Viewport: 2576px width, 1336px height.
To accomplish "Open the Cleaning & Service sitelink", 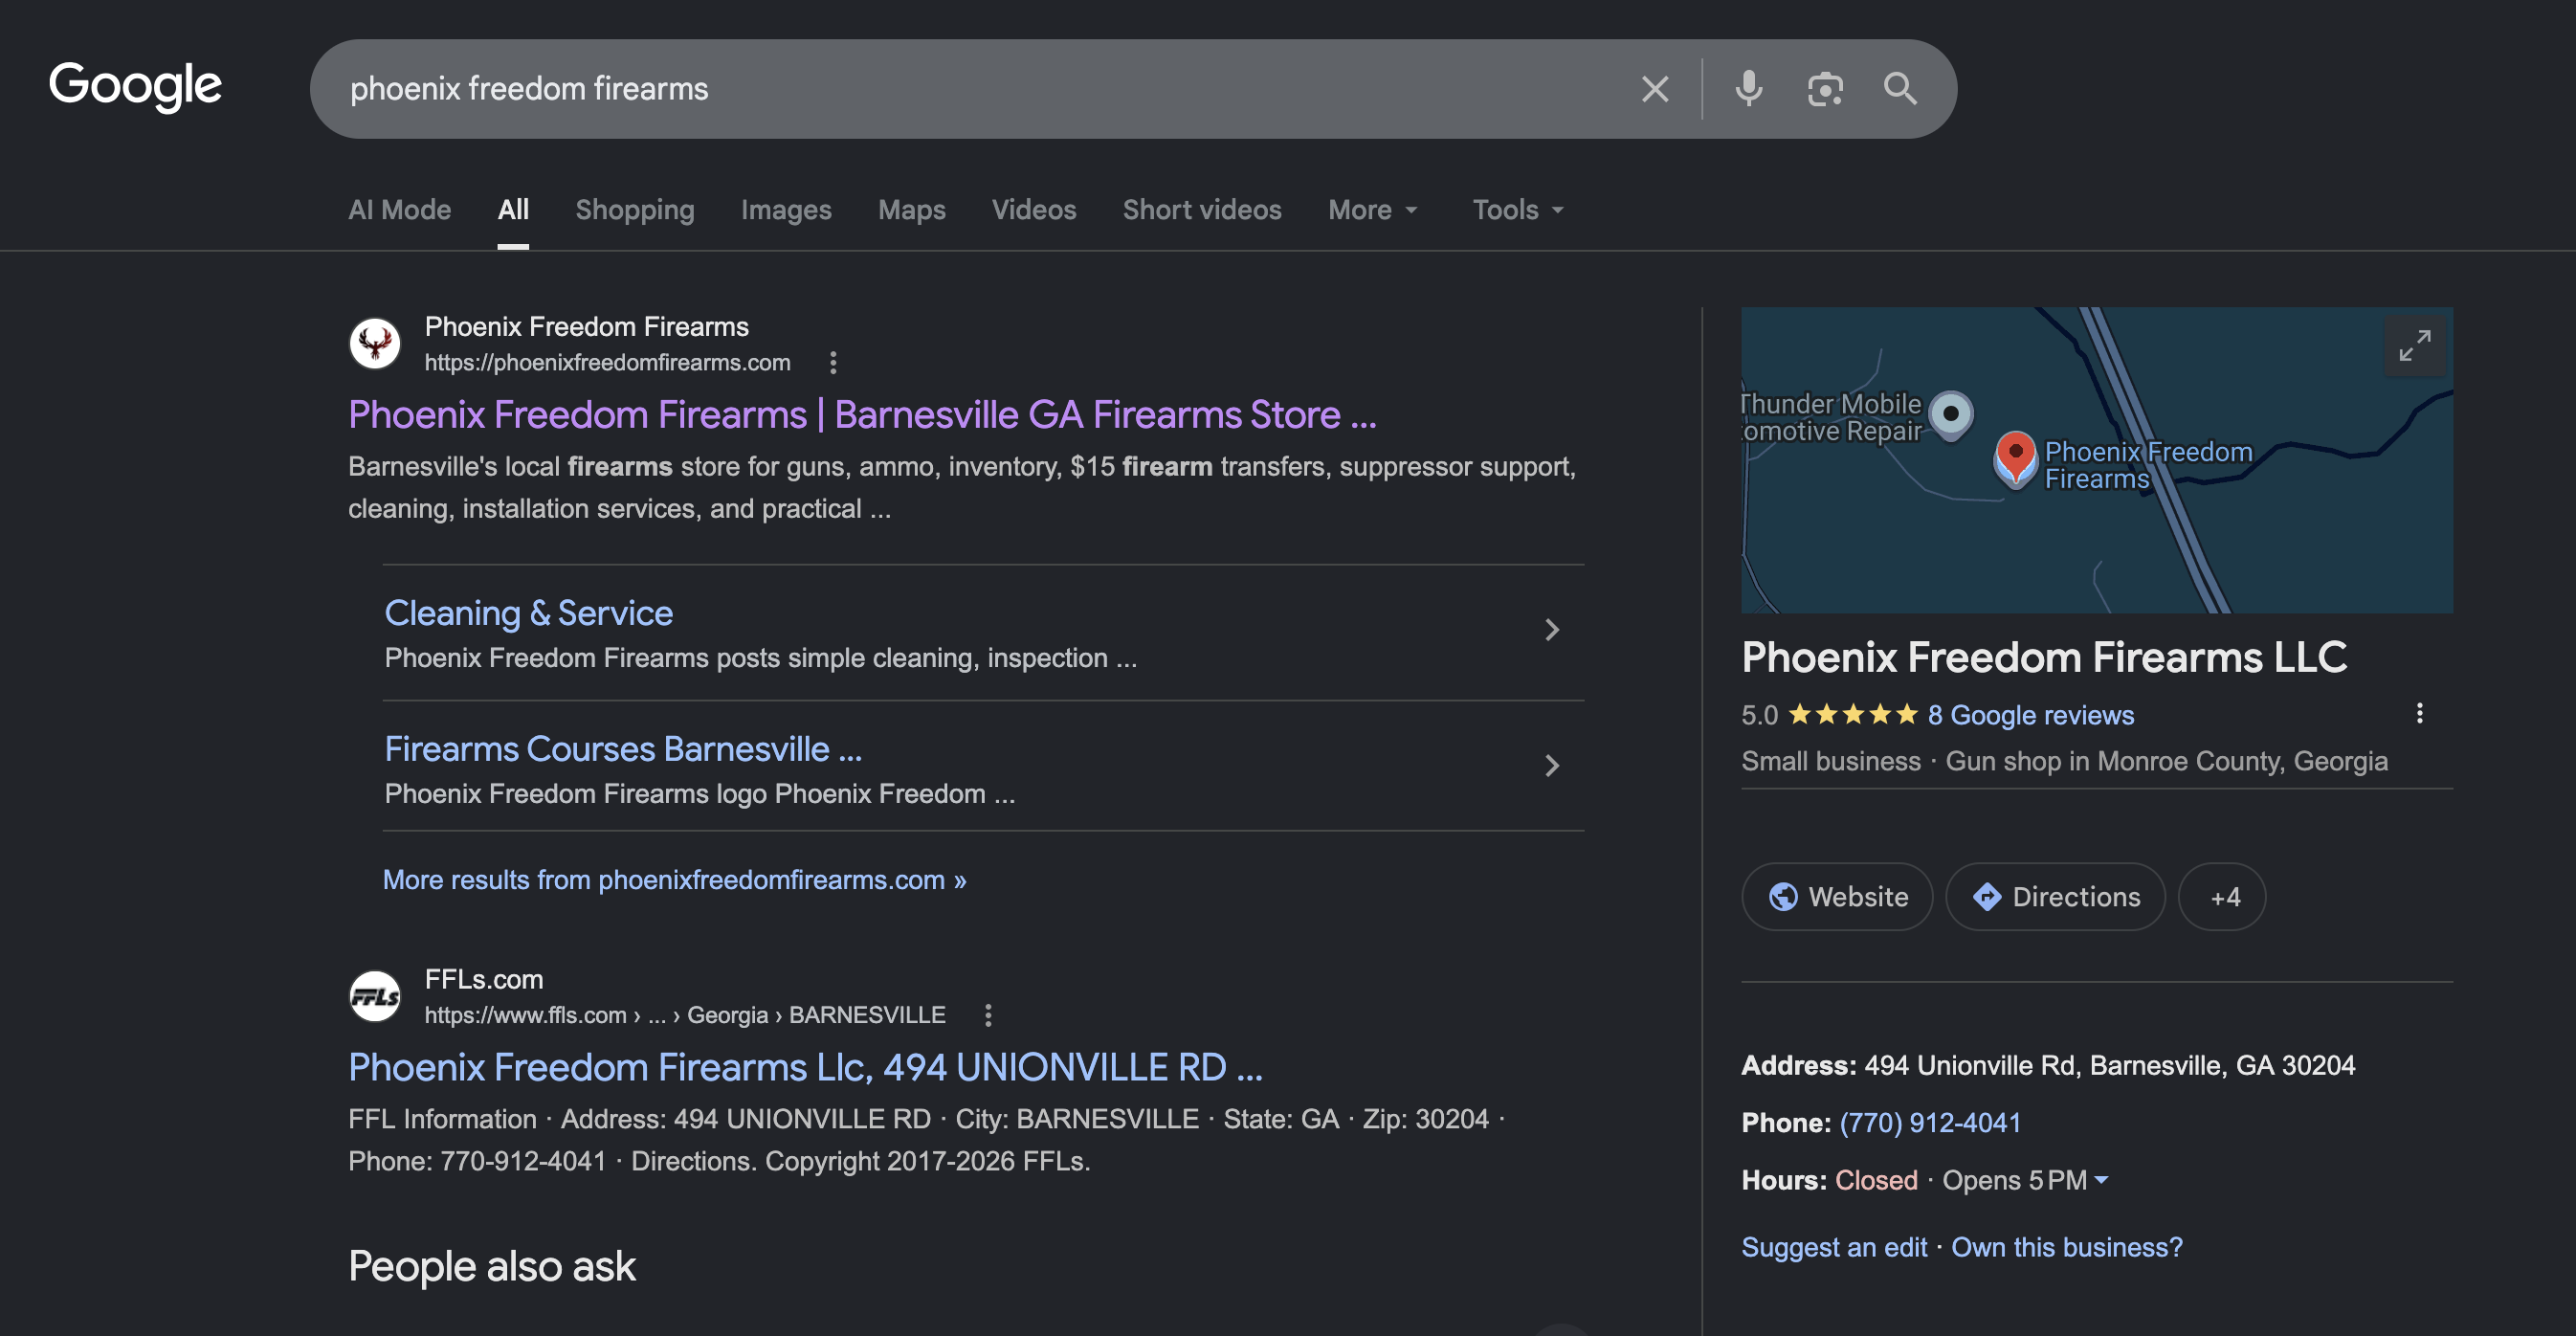I will (528, 612).
